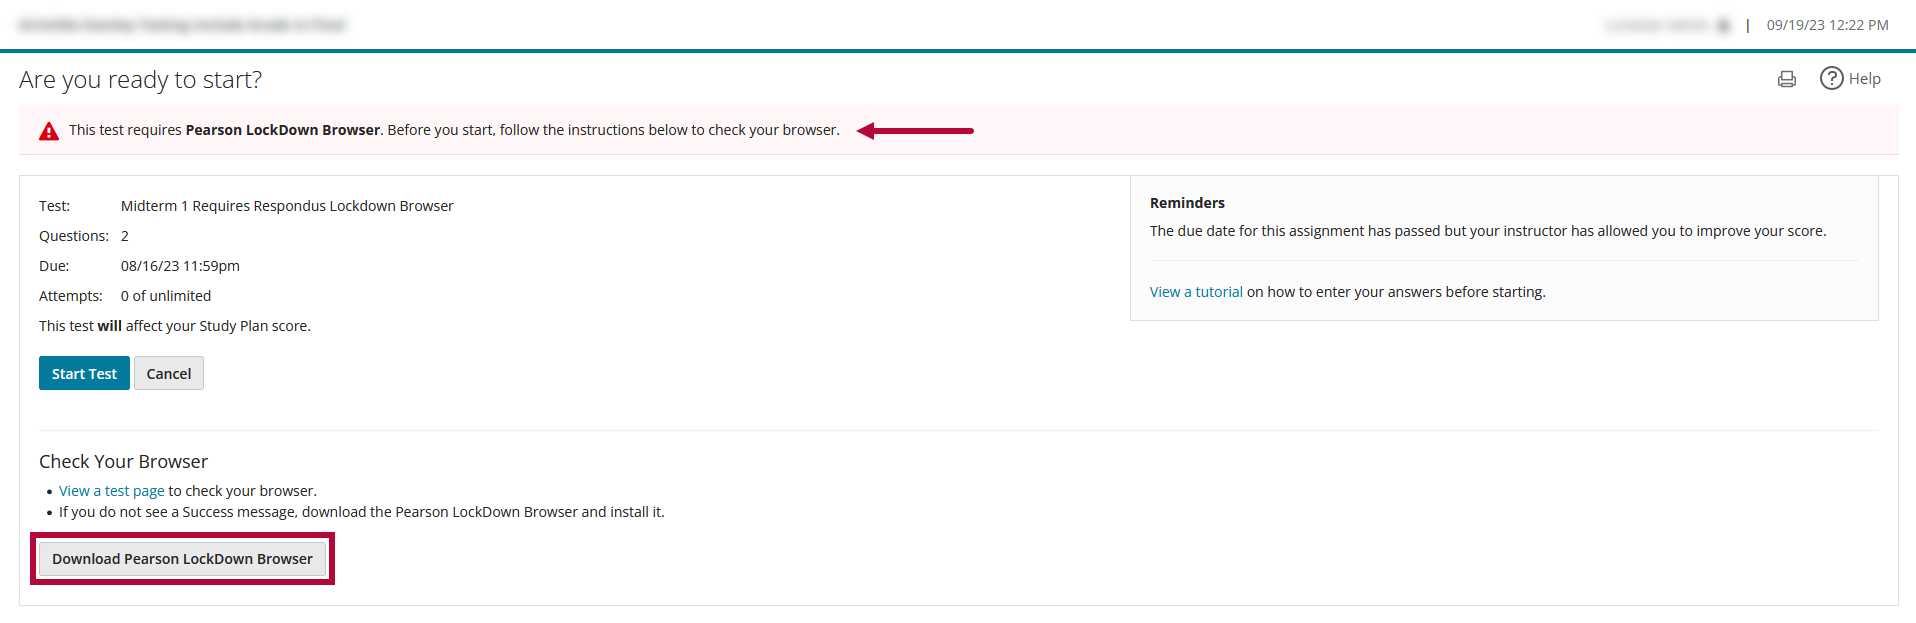
Task: Click the Help text label
Action: point(1864,79)
